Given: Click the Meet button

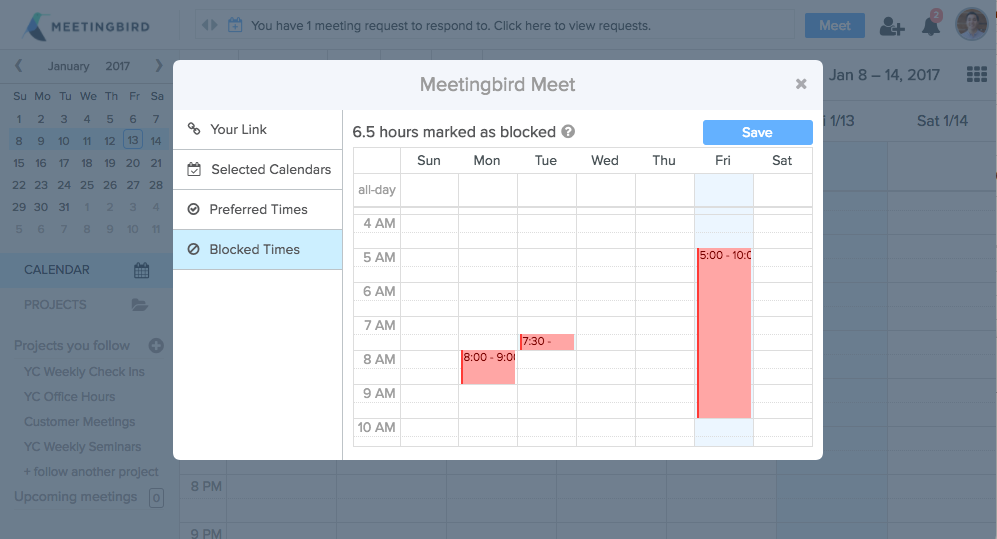Looking at the screenshot, I should point(834,25).
